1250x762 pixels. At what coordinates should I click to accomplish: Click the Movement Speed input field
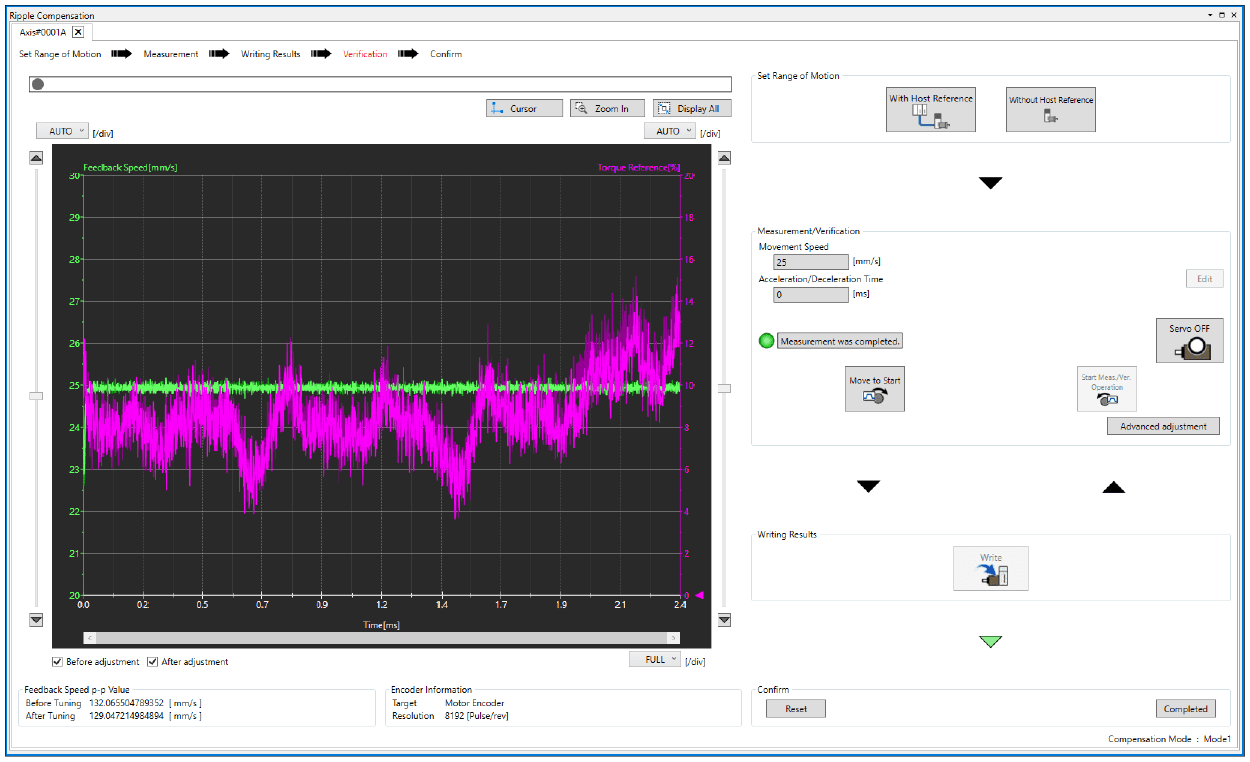(x=810, y=262)
